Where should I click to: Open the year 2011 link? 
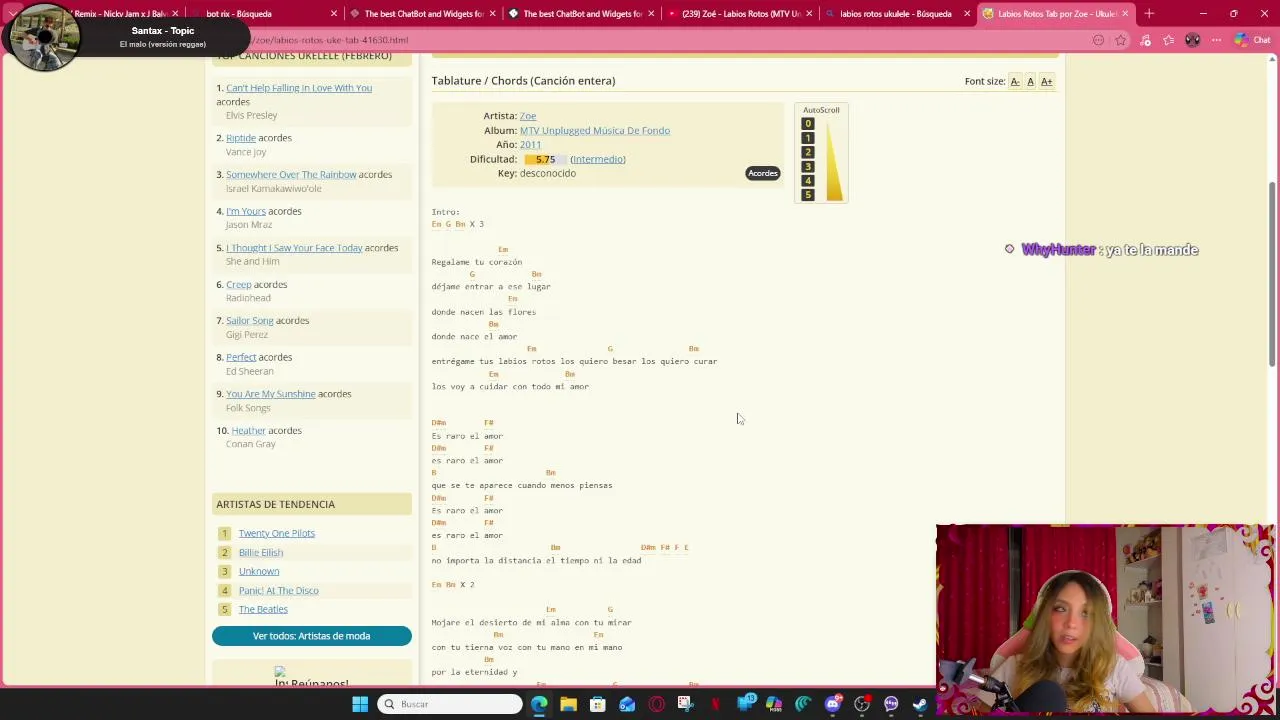pyautogui.click(x=530, y=145)
